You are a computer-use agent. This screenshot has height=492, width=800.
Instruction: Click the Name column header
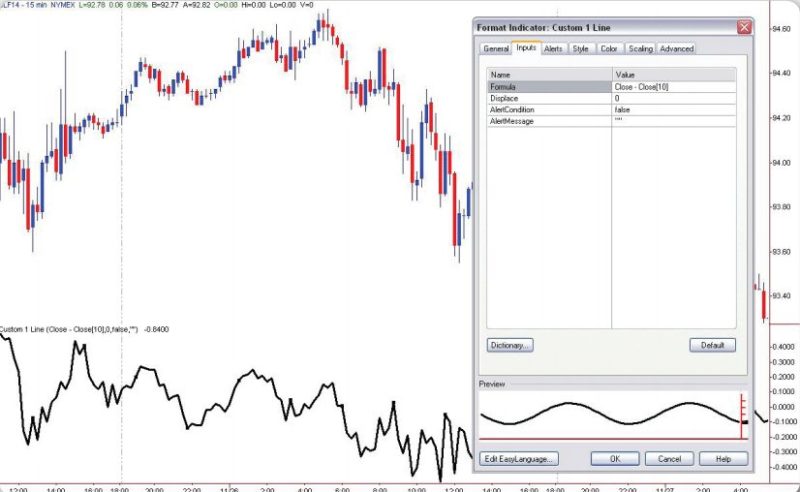click(x=549, y=75)
